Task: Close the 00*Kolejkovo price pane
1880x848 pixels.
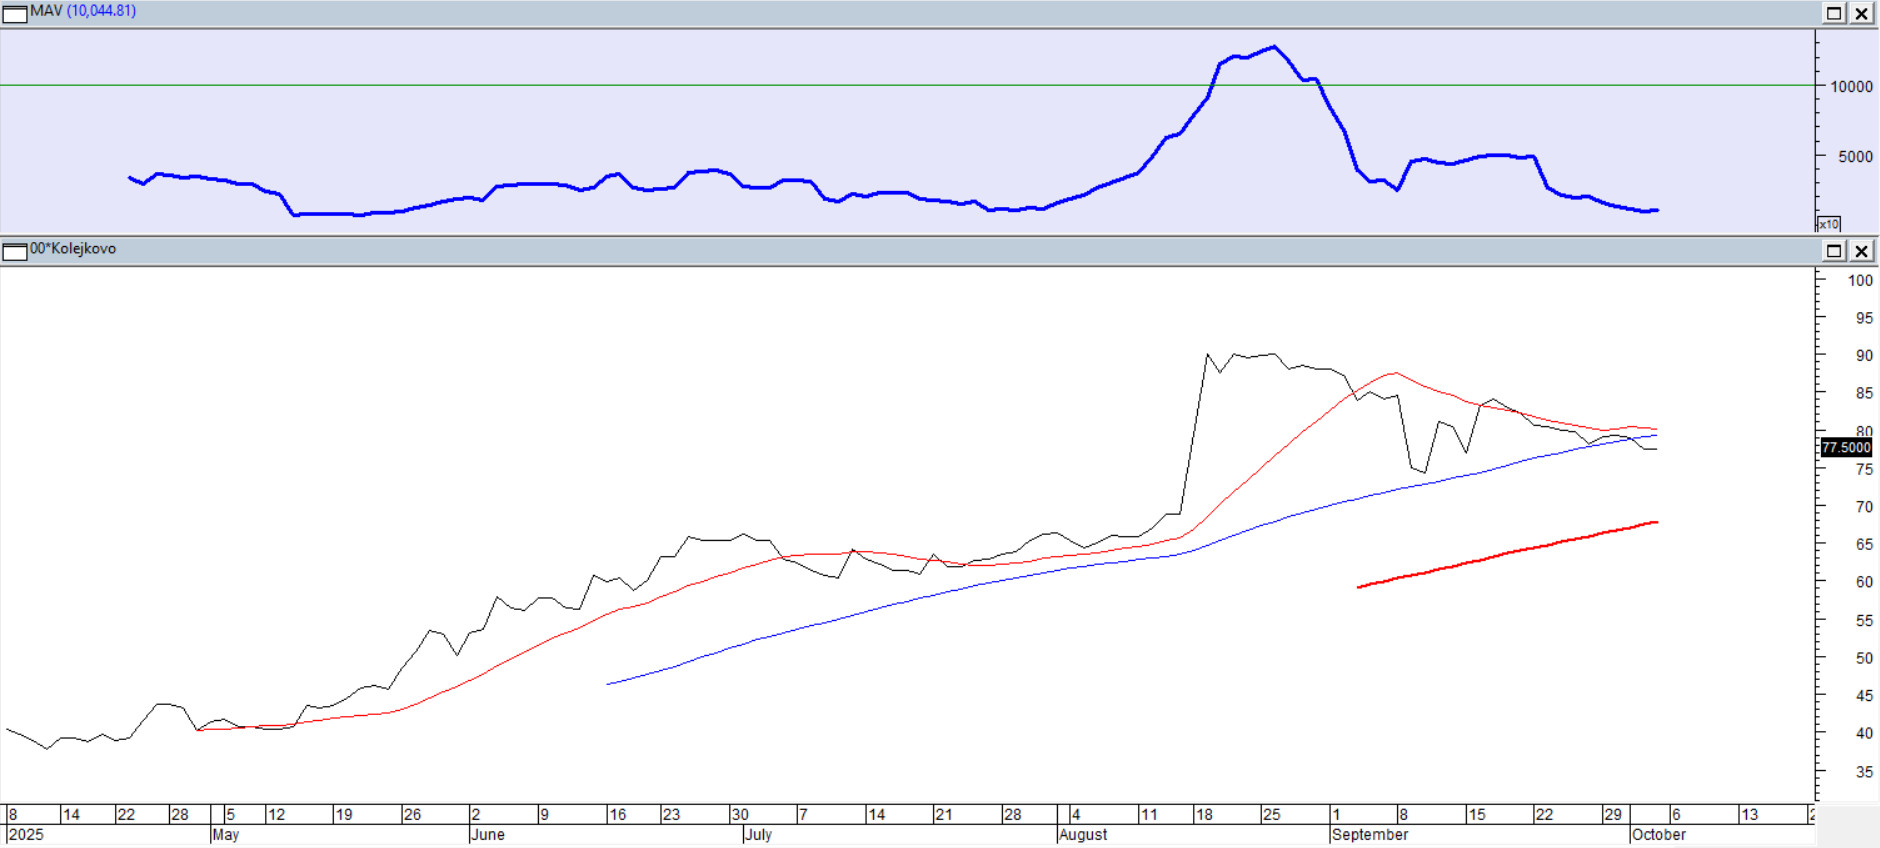Action: (x=1861, y=250)
